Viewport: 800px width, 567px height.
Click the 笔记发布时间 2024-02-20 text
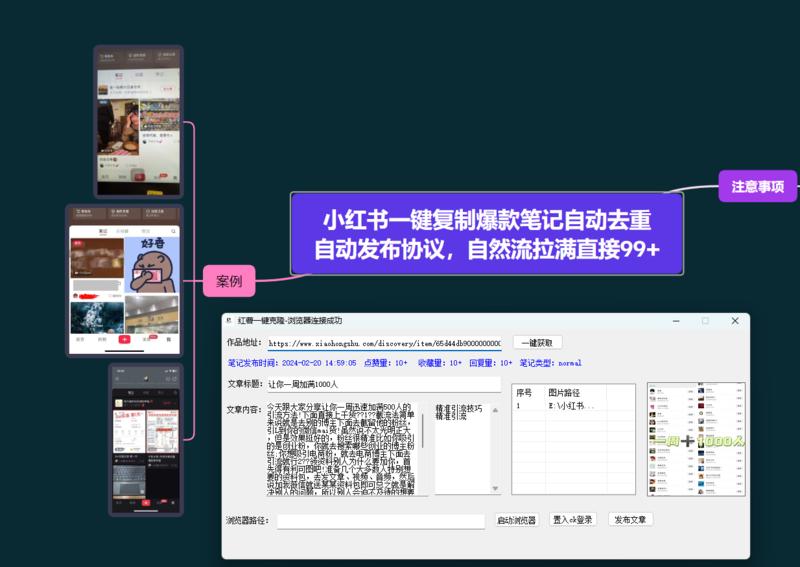pos(292,363)
